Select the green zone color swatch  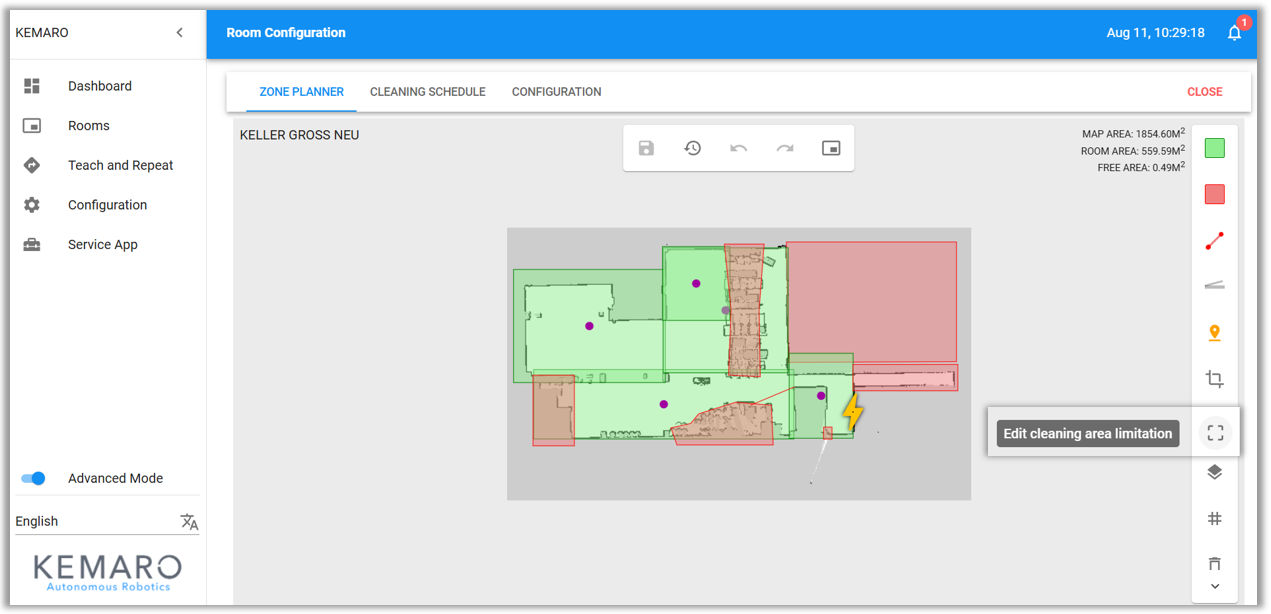point(1214,148)
